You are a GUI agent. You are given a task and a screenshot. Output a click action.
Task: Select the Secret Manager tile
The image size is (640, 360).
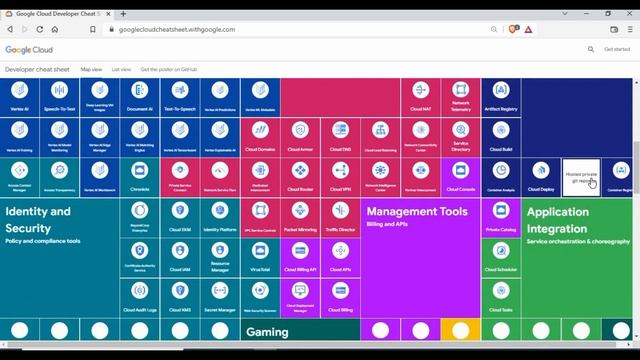click(x=220, y=298)
